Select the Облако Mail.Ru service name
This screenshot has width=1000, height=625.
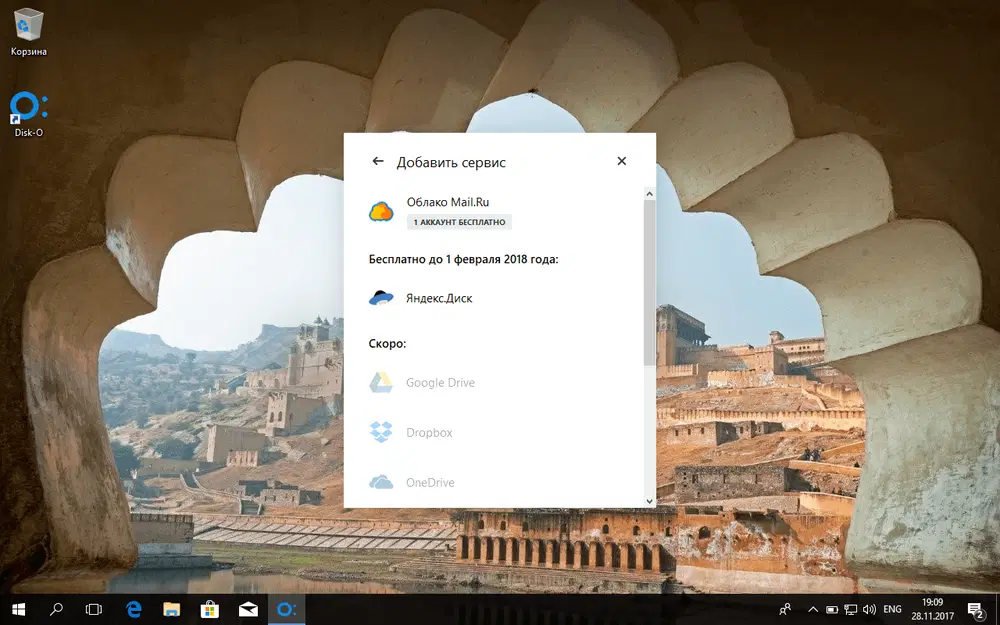(x=448, y=202)
